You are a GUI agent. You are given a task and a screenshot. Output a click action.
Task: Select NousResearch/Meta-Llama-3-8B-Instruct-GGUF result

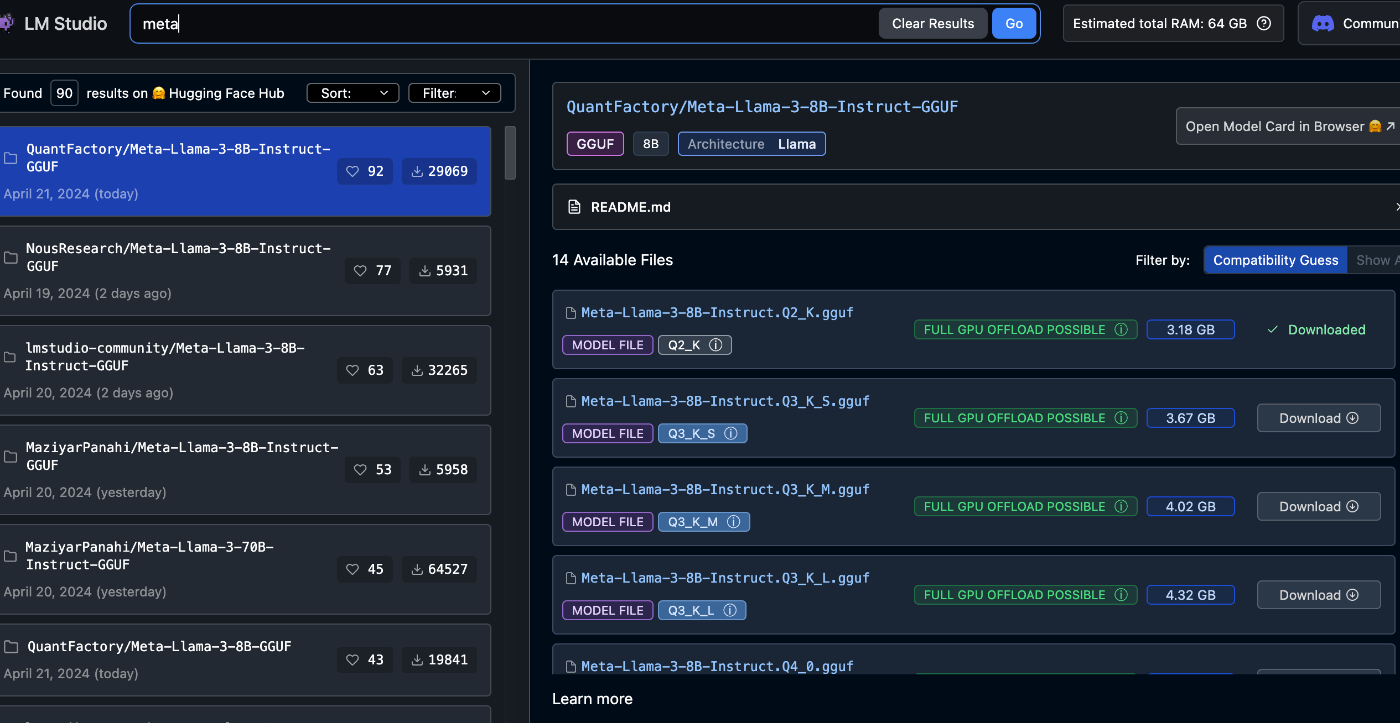pos(245,270)
